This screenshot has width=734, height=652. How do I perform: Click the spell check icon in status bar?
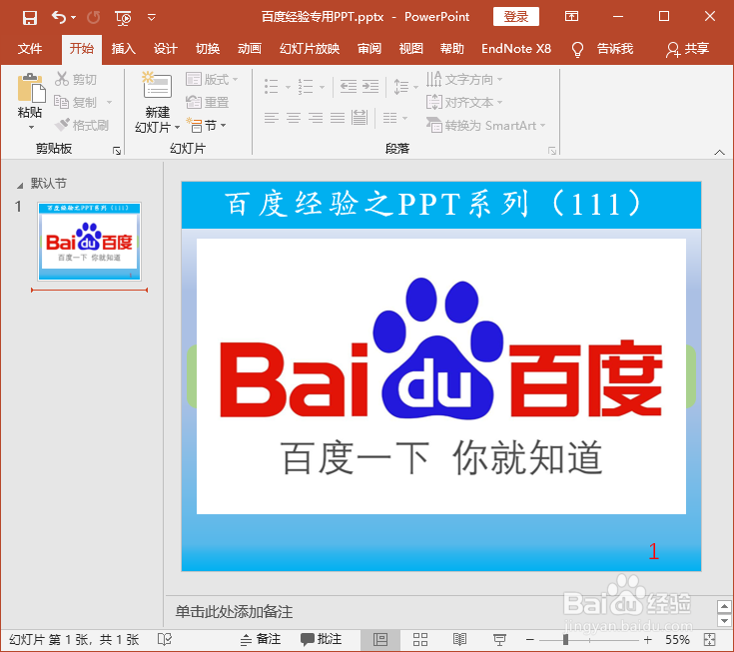coord(165,639)
